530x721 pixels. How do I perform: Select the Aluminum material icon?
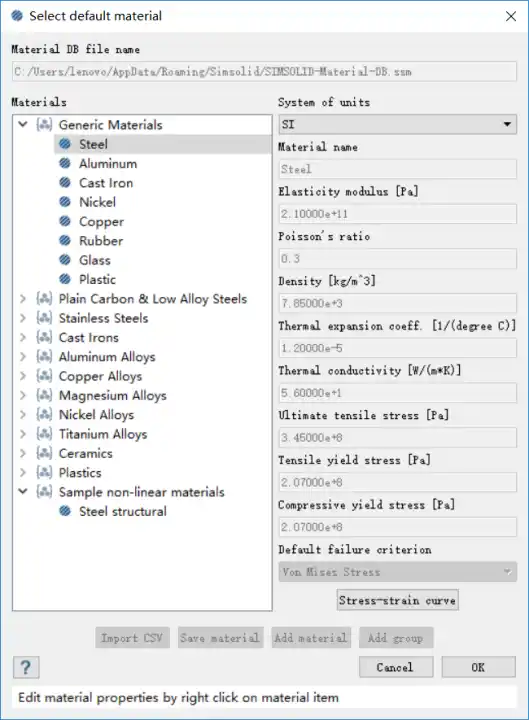click(65, 163)
